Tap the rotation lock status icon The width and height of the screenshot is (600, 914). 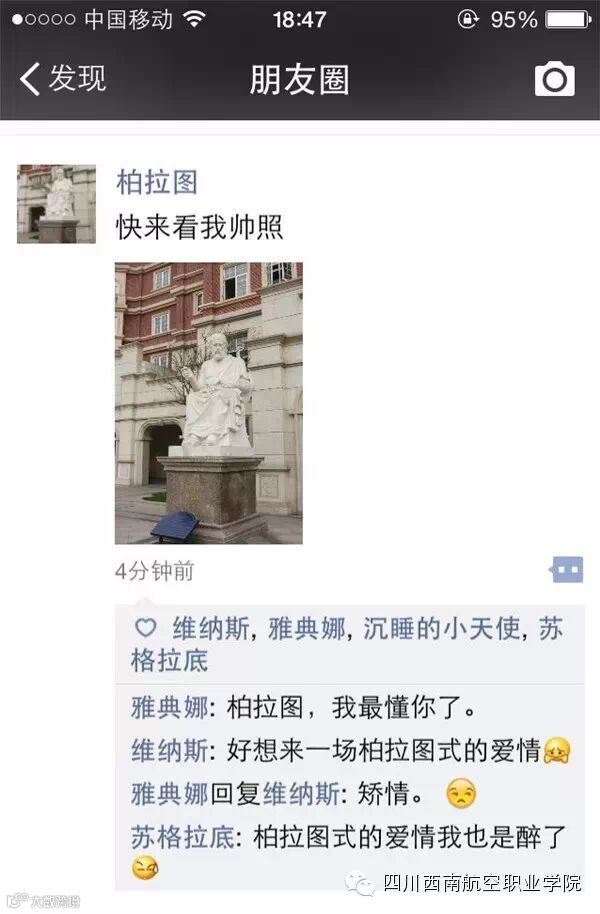468,19
